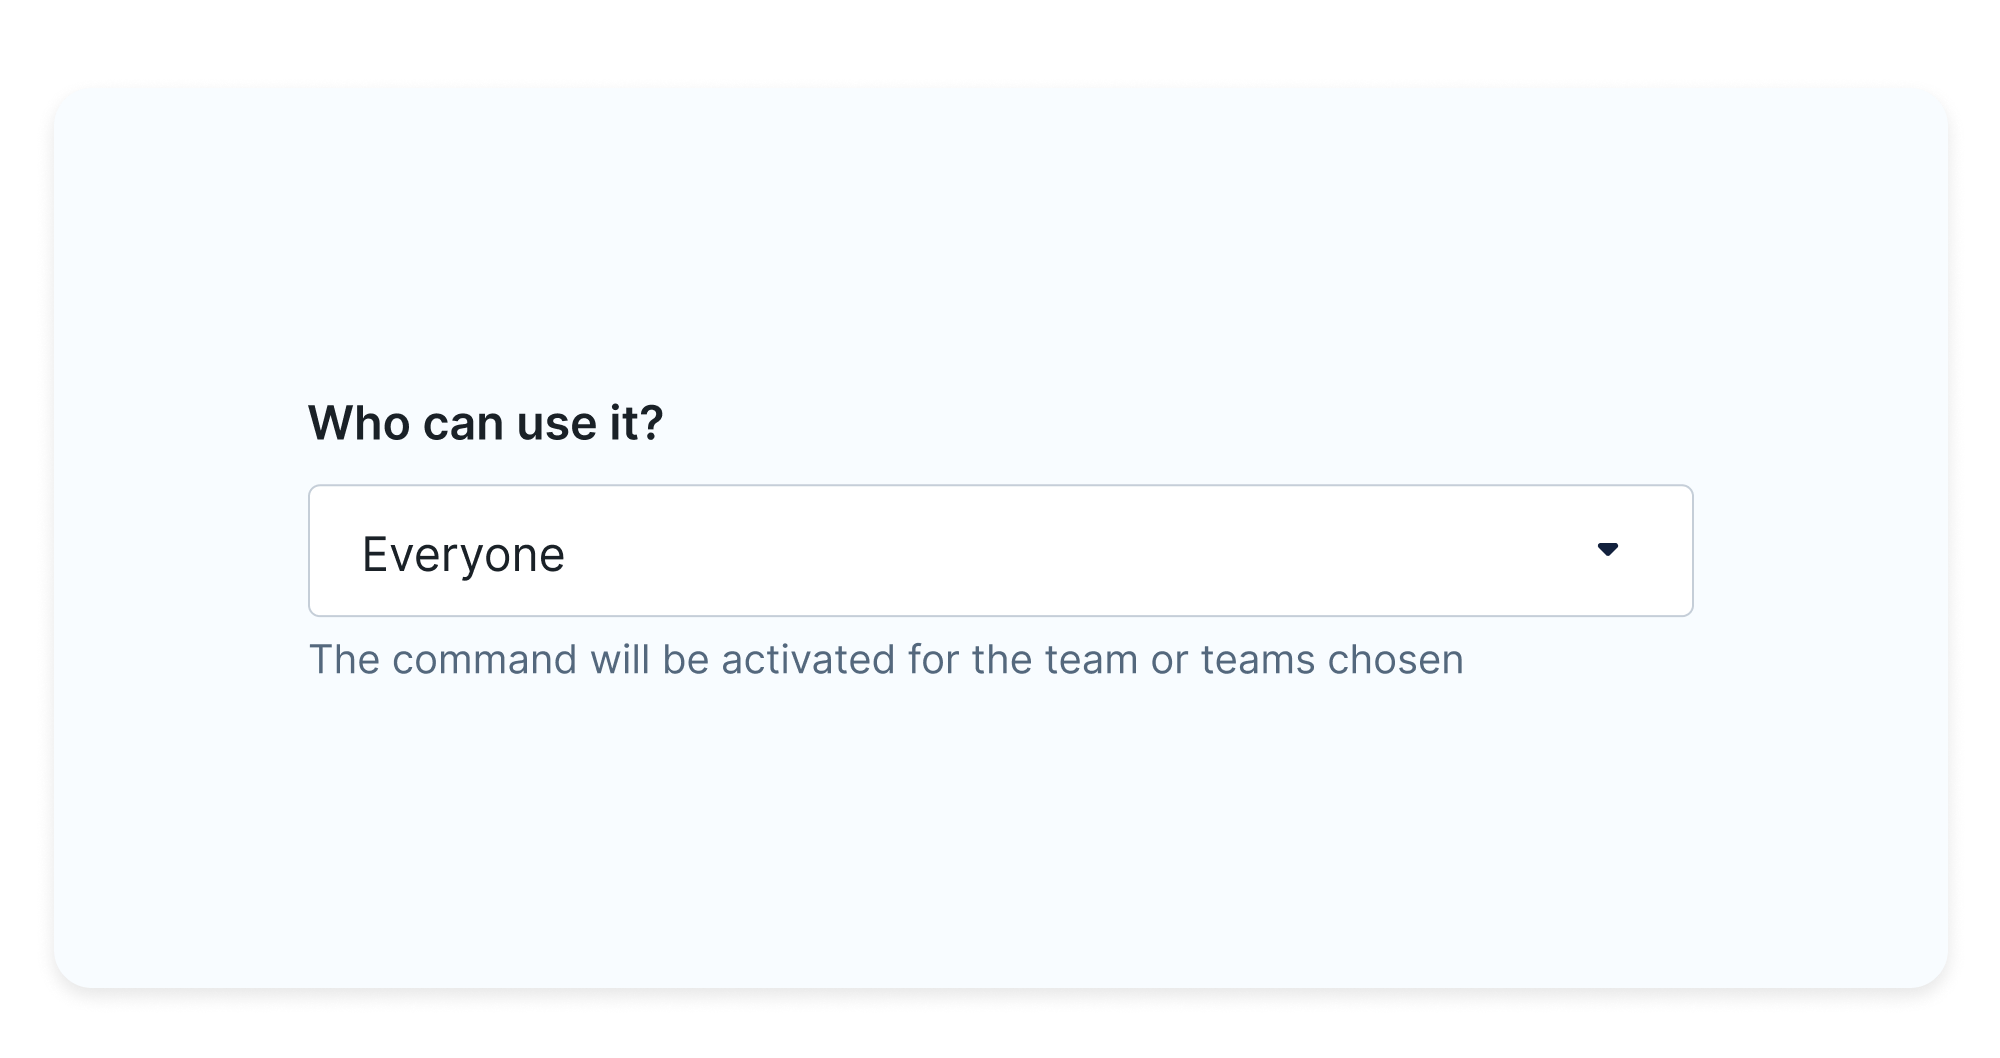
Task: Click the bordered selection container
Action: pyautogui.click(x=1000, y=550)
